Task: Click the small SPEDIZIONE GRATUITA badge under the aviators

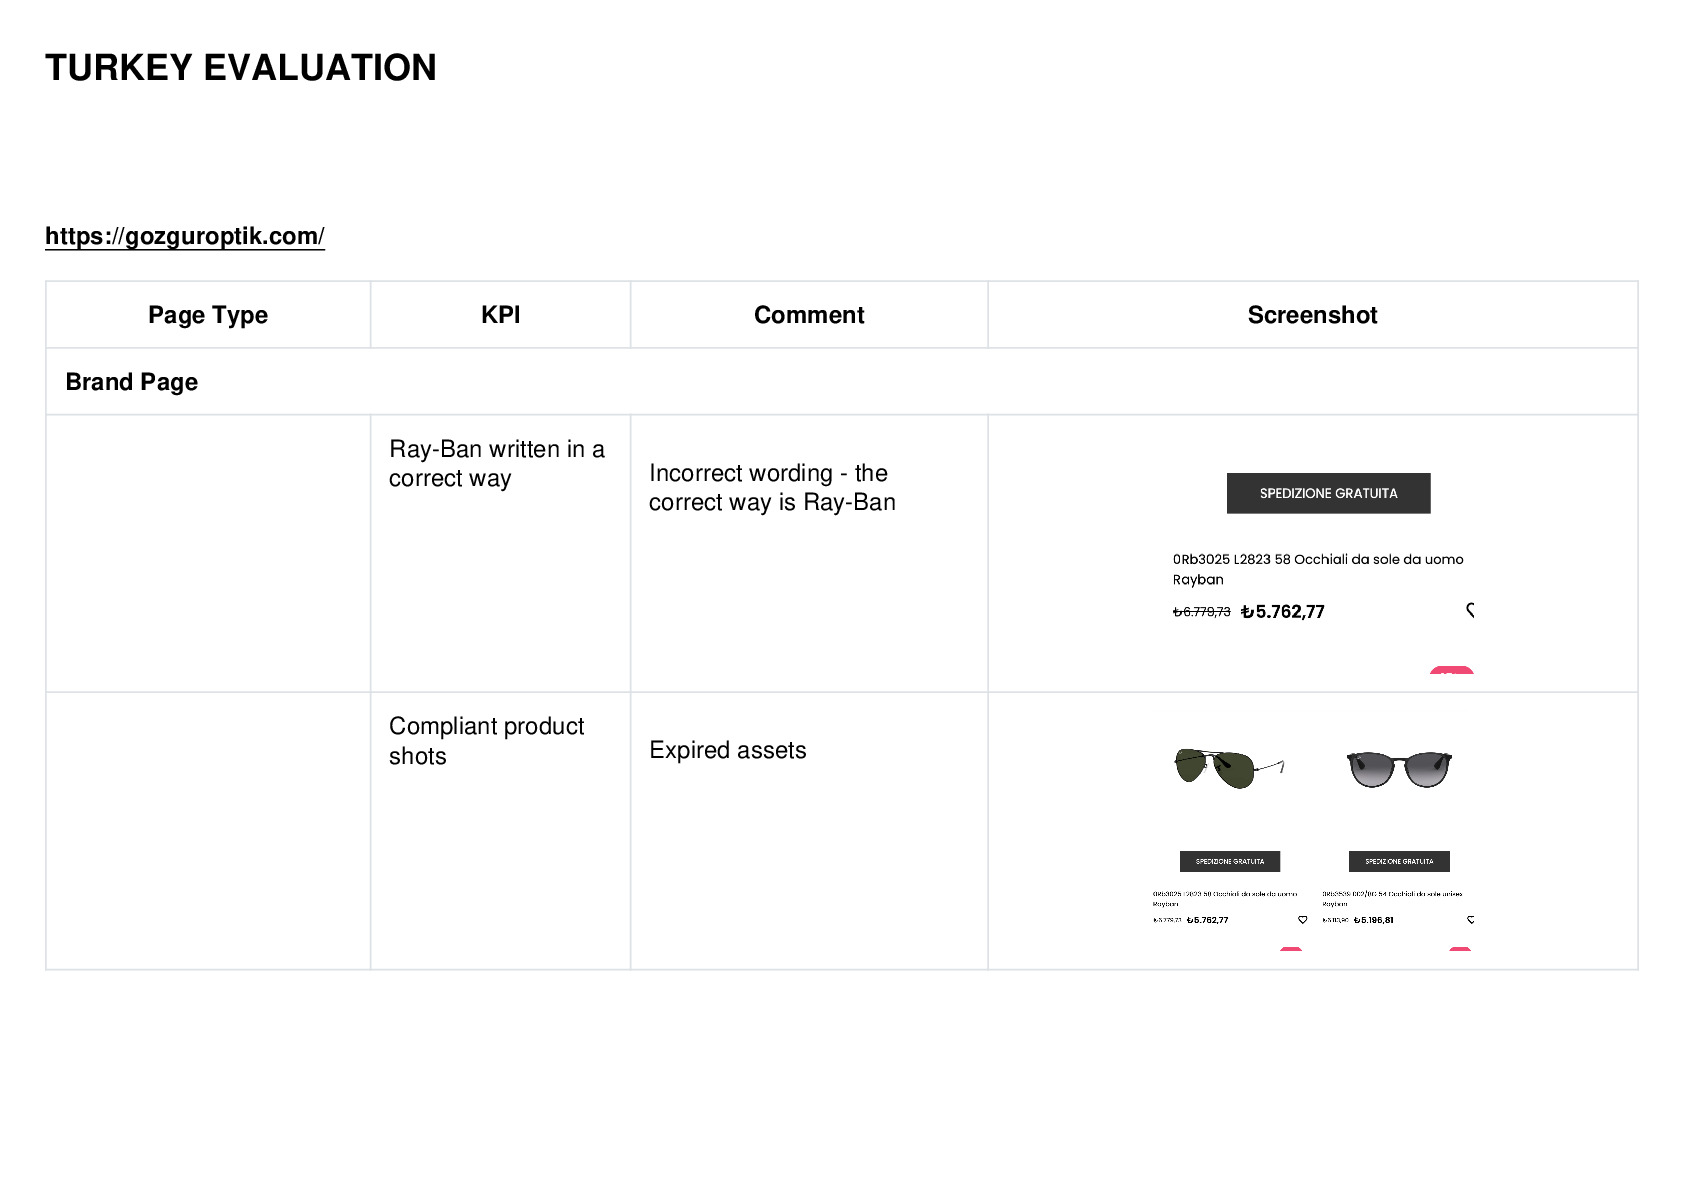Action: [x=1230, y=861]
